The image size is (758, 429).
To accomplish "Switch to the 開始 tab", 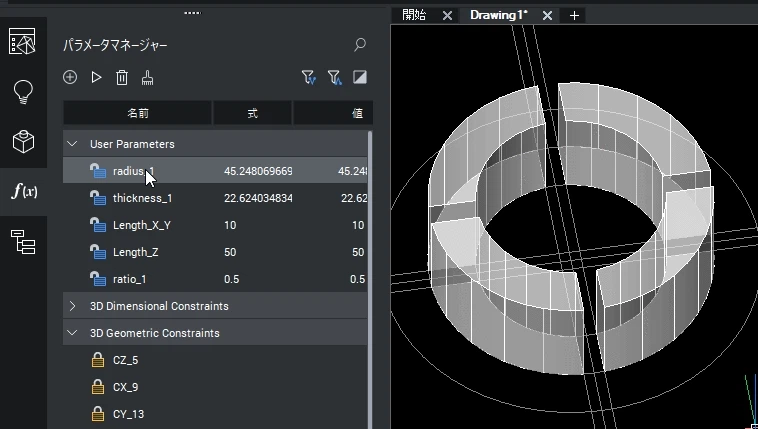I will tap(414, 15).
